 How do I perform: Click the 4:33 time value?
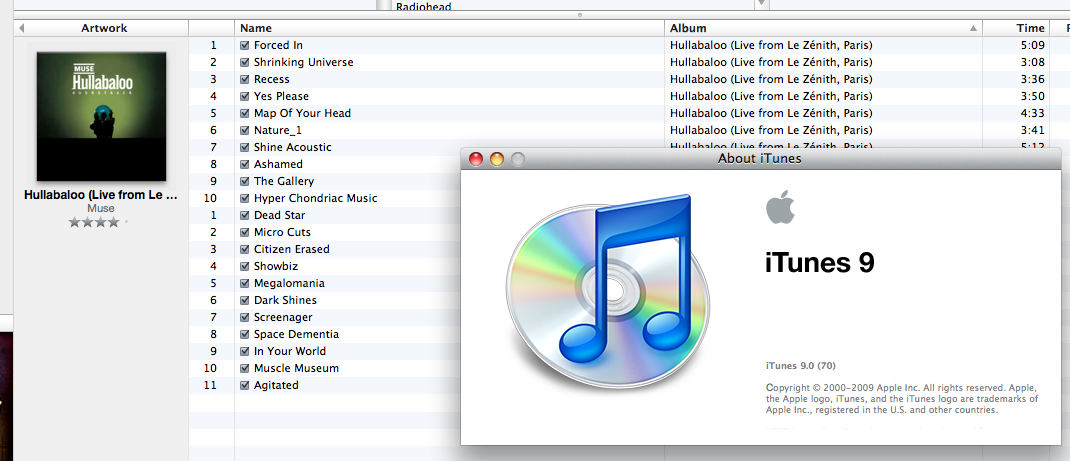[x=1032, y=113]
